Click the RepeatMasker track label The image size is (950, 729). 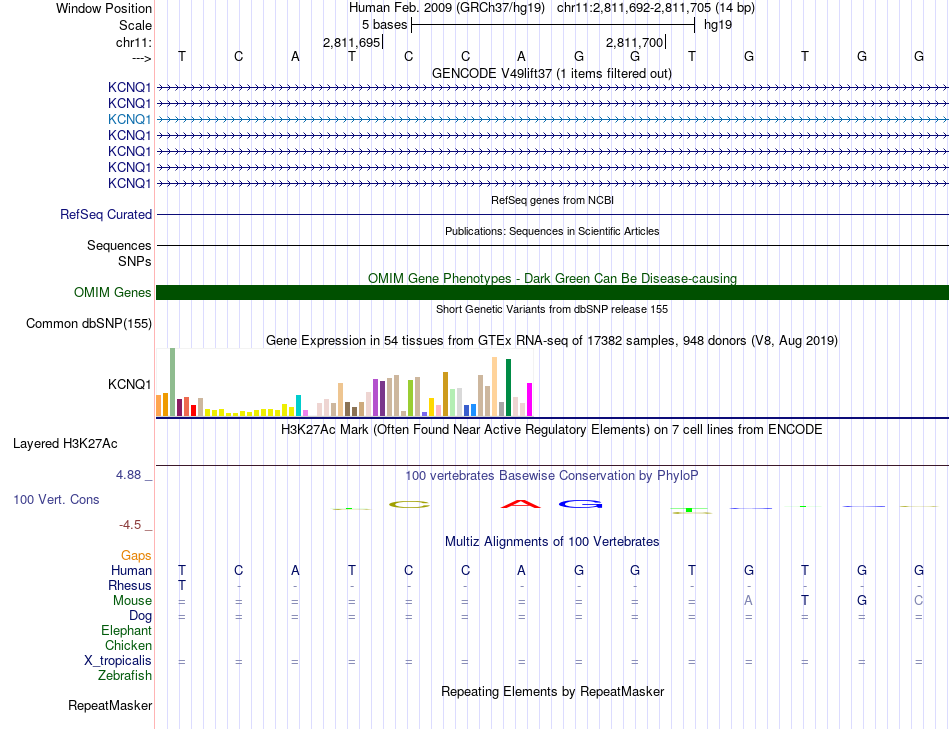tap(110, 705)
